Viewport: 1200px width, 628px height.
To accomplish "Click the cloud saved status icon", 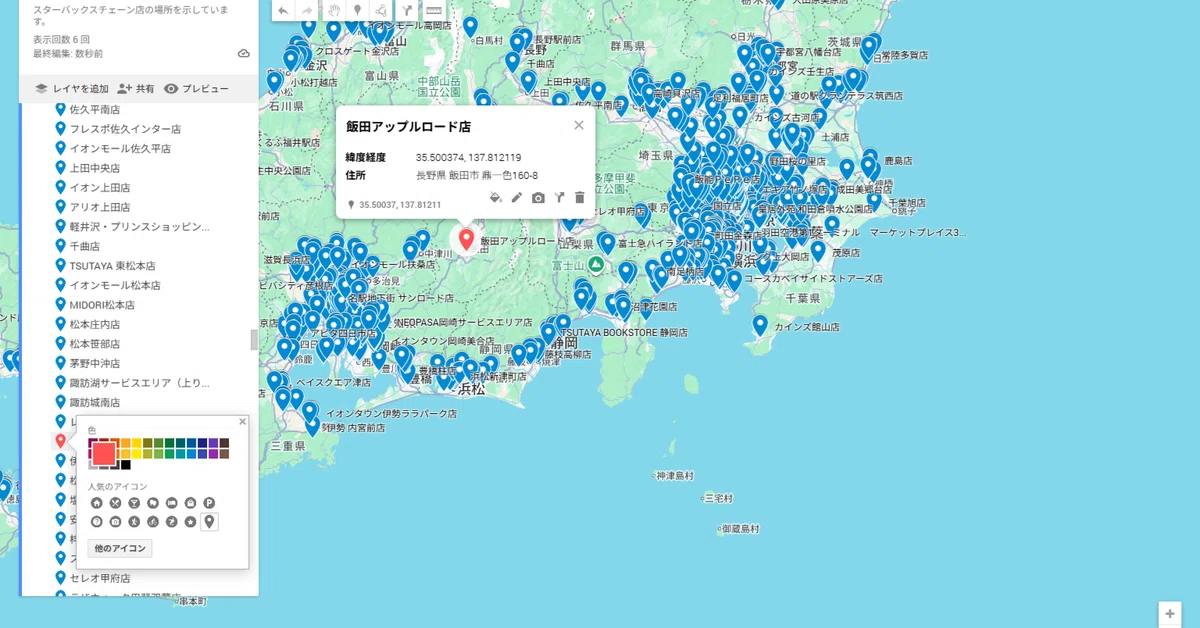I will point(243,53).
